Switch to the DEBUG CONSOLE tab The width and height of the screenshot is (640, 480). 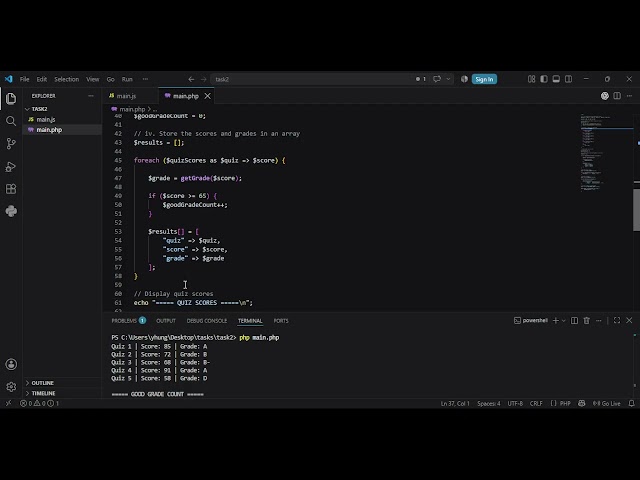(207, 321)
